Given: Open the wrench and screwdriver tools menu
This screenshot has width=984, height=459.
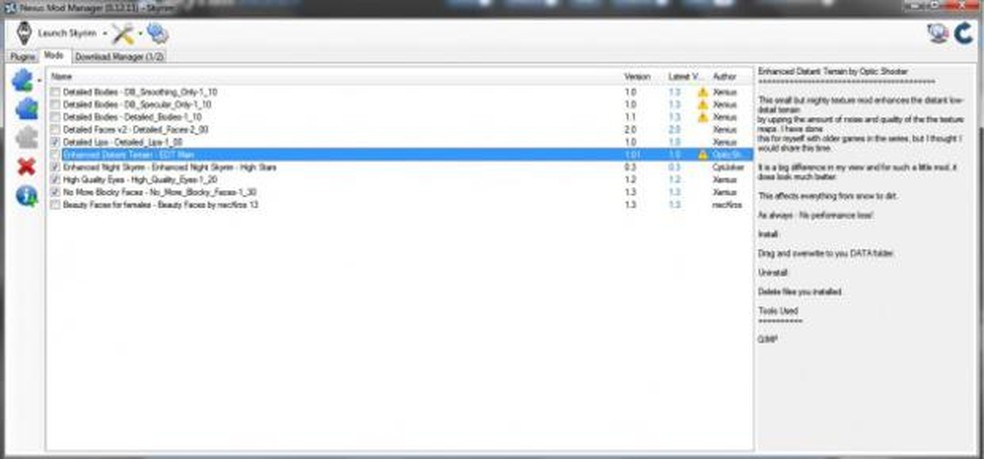Looking at the screenshot, I should [123, 33].
